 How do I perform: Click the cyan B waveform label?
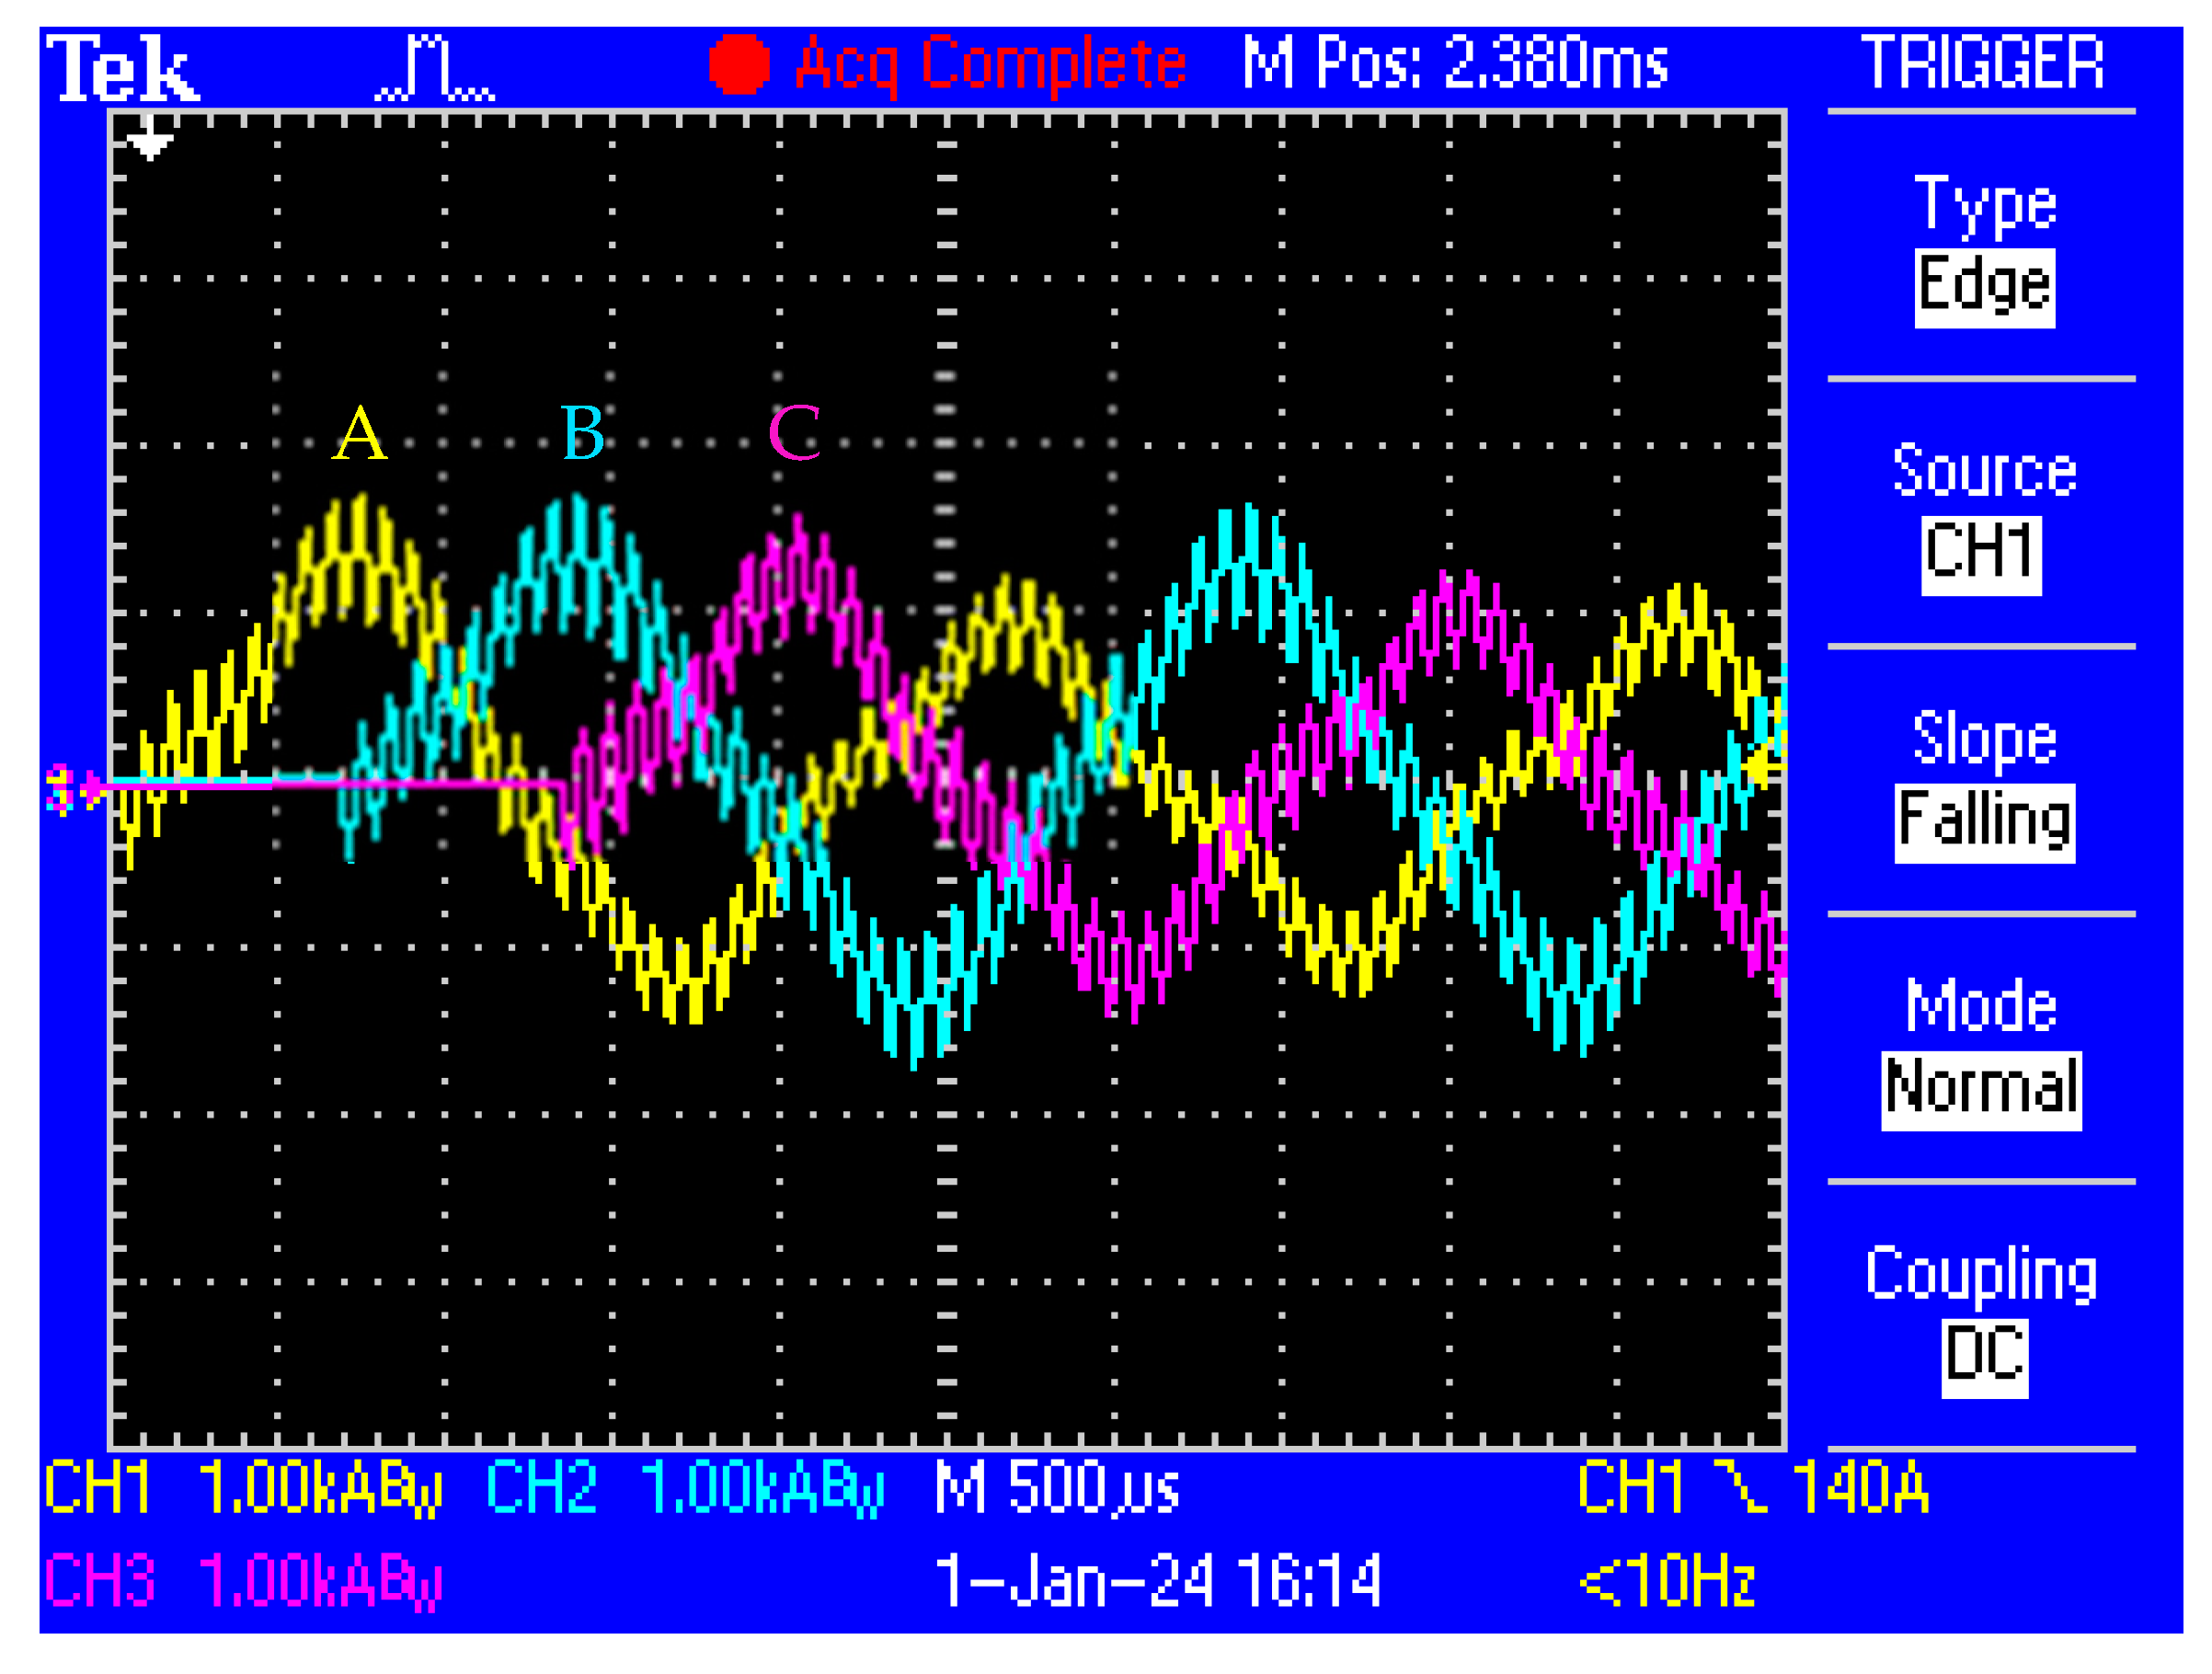[x=583, y=434]
